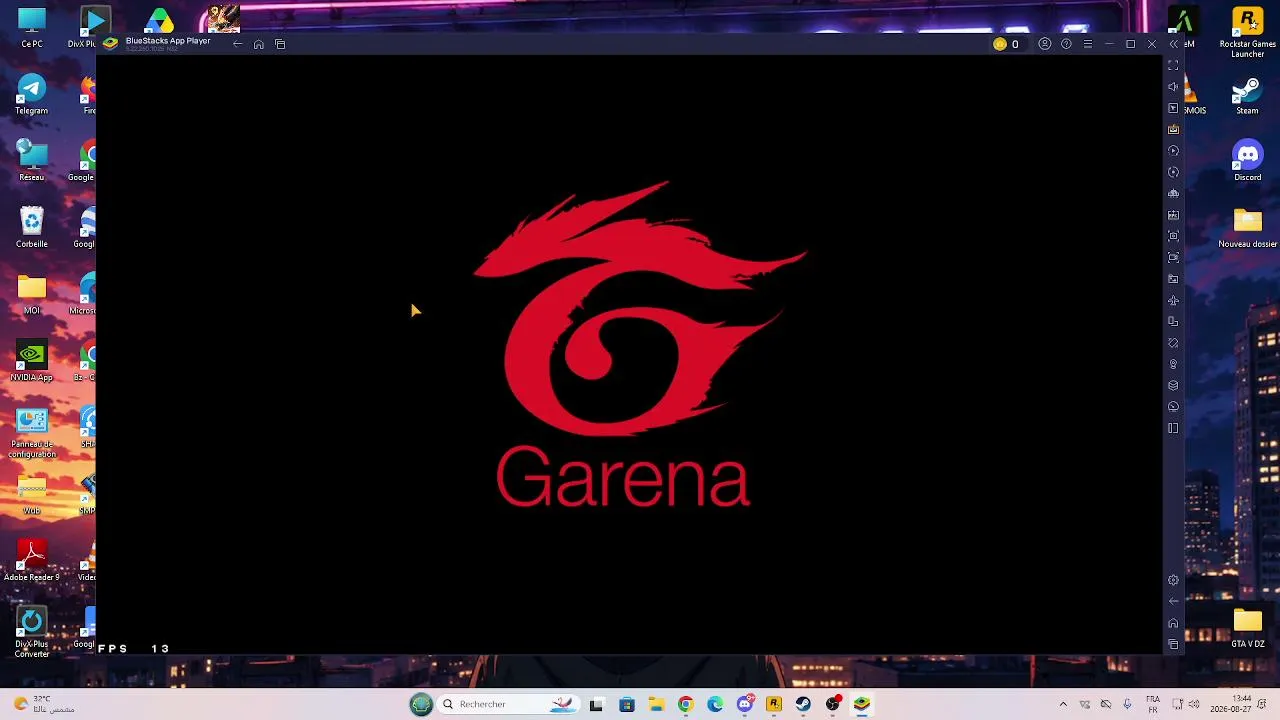Open the stacked layers icon in sidebar
The height and width of the screenshot is (720, 1280).
[1174, 386]
